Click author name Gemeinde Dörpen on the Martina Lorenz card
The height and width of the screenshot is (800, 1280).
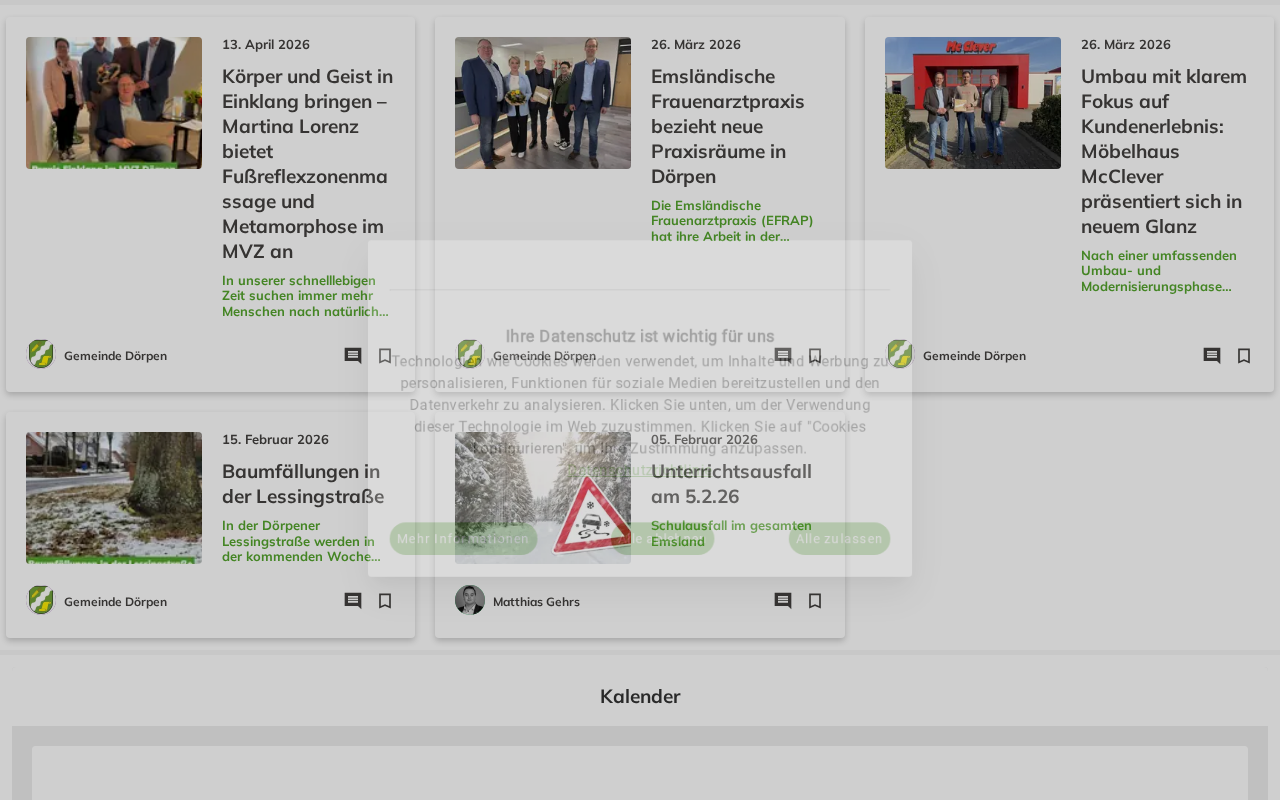(115, 356)
